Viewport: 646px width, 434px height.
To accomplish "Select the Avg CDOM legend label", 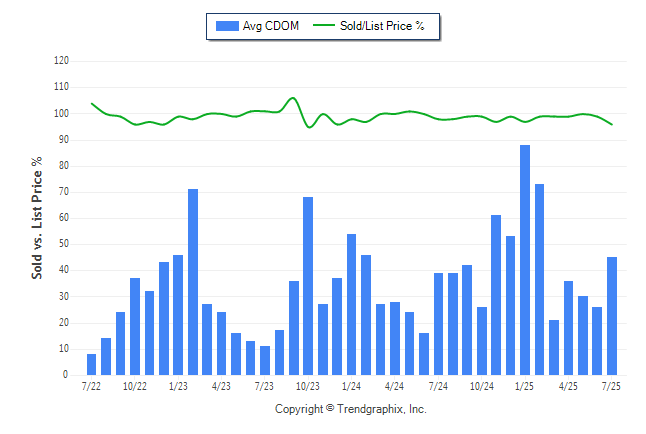I will 271,26.
